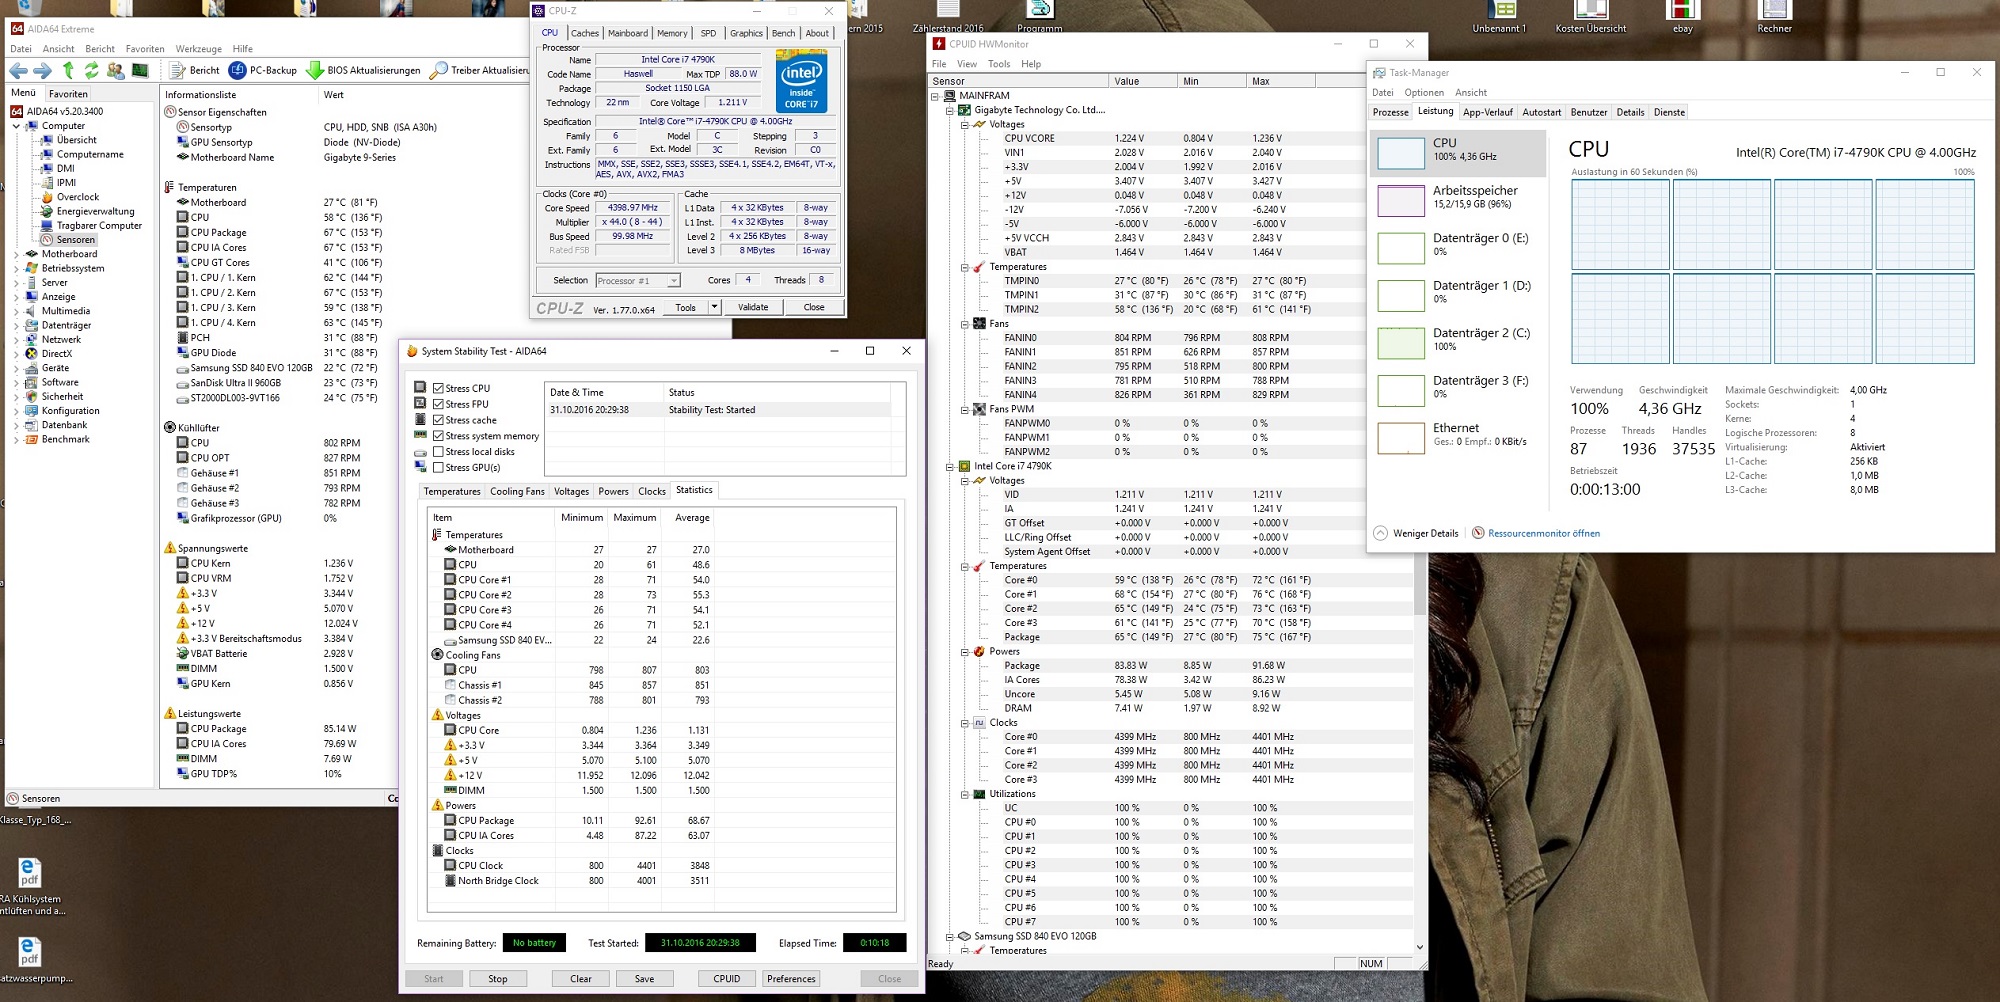Expand the Betriebssystem node in AIDA64 tree
Viewport: 2000px width, 1002px height.
16,268
